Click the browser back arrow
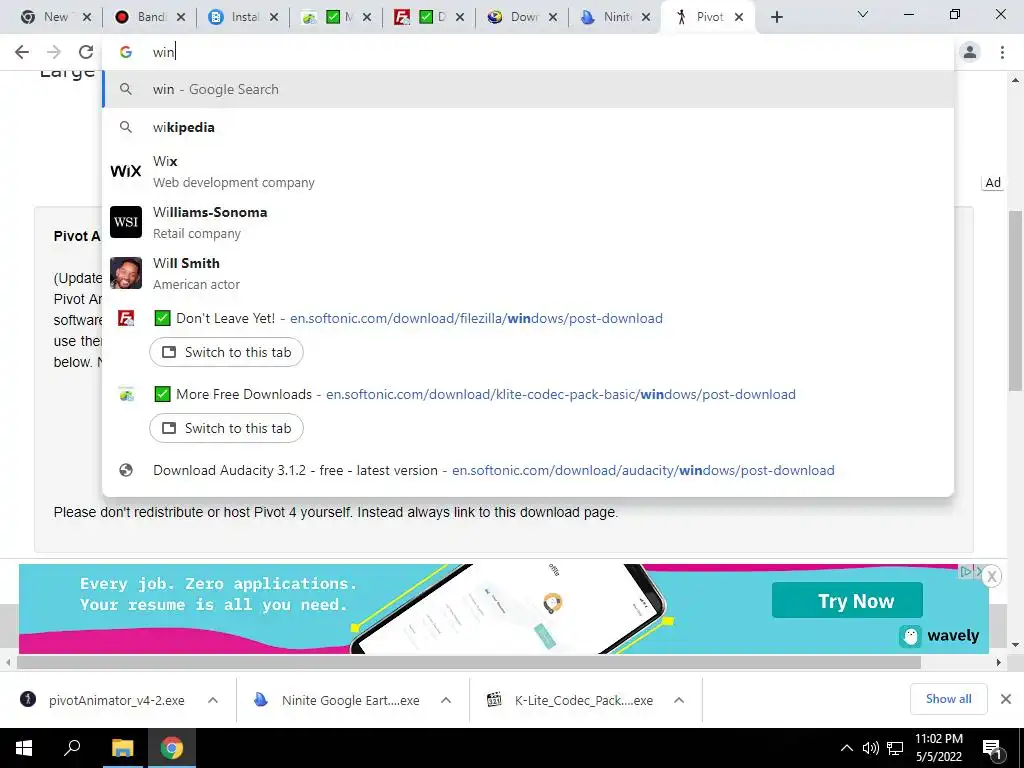 22,52
